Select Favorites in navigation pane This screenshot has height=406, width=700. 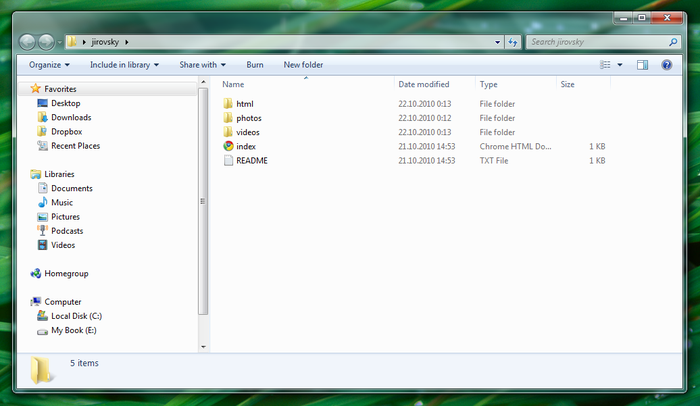60,89
